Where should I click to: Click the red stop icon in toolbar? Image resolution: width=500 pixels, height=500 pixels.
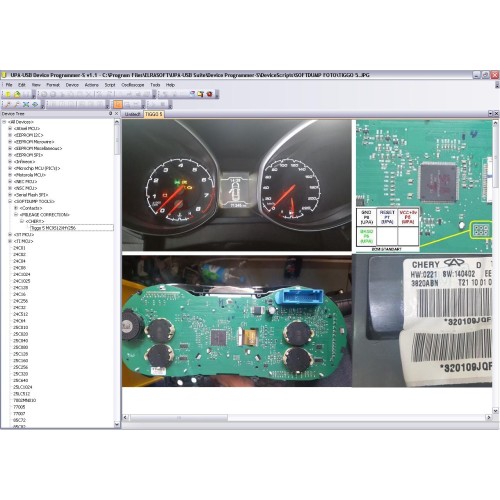coord(209,94)
